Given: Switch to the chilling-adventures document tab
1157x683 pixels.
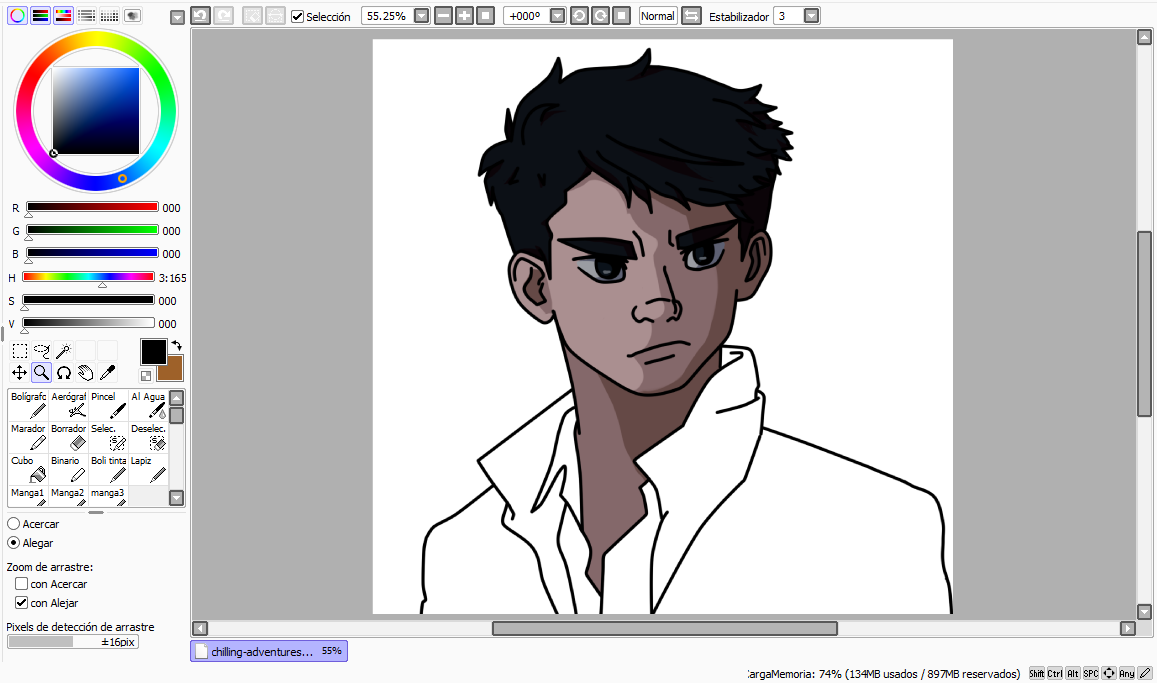Looking at the screenshot, I should [269, 651].
